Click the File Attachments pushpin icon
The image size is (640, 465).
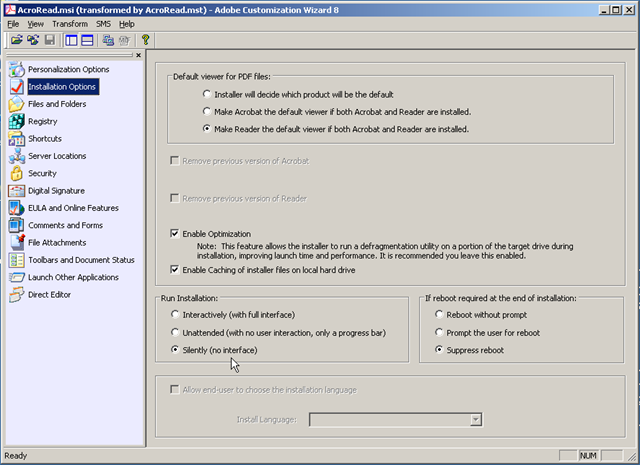tap(17, 243)
